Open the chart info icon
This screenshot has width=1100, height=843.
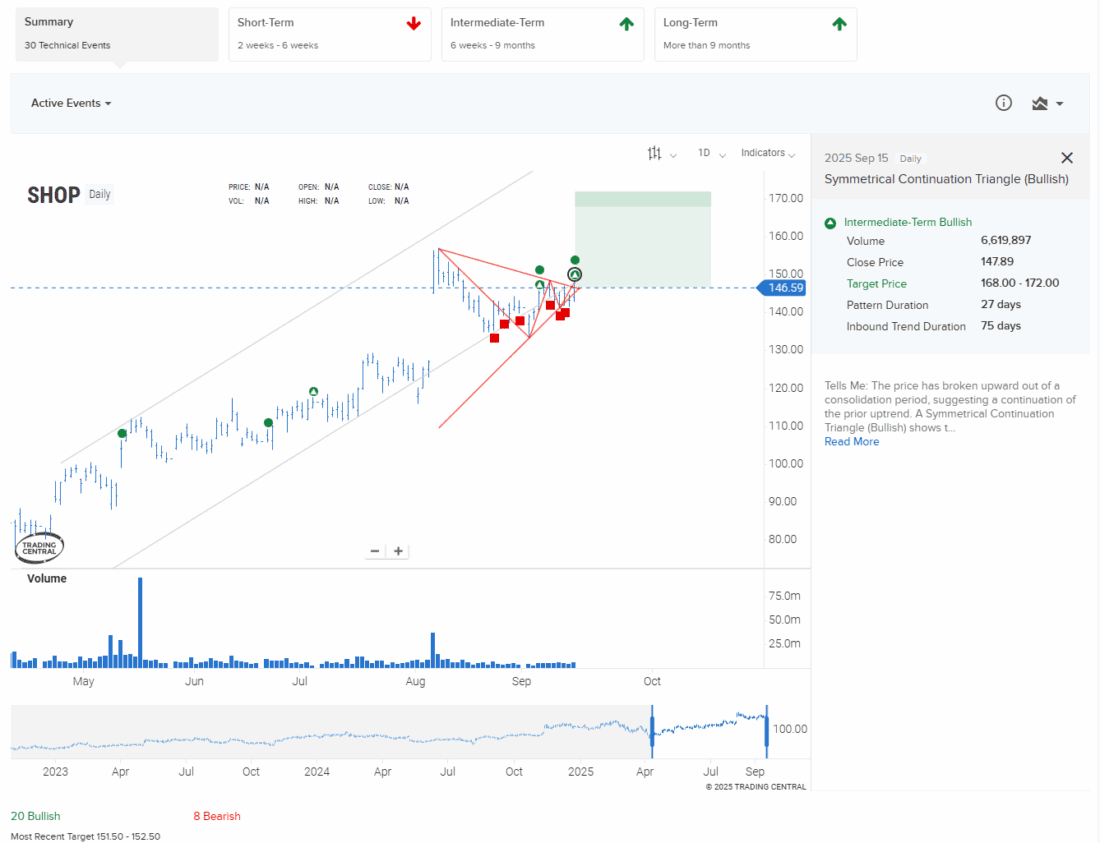pyautogui.click(x=1003, y=103)
